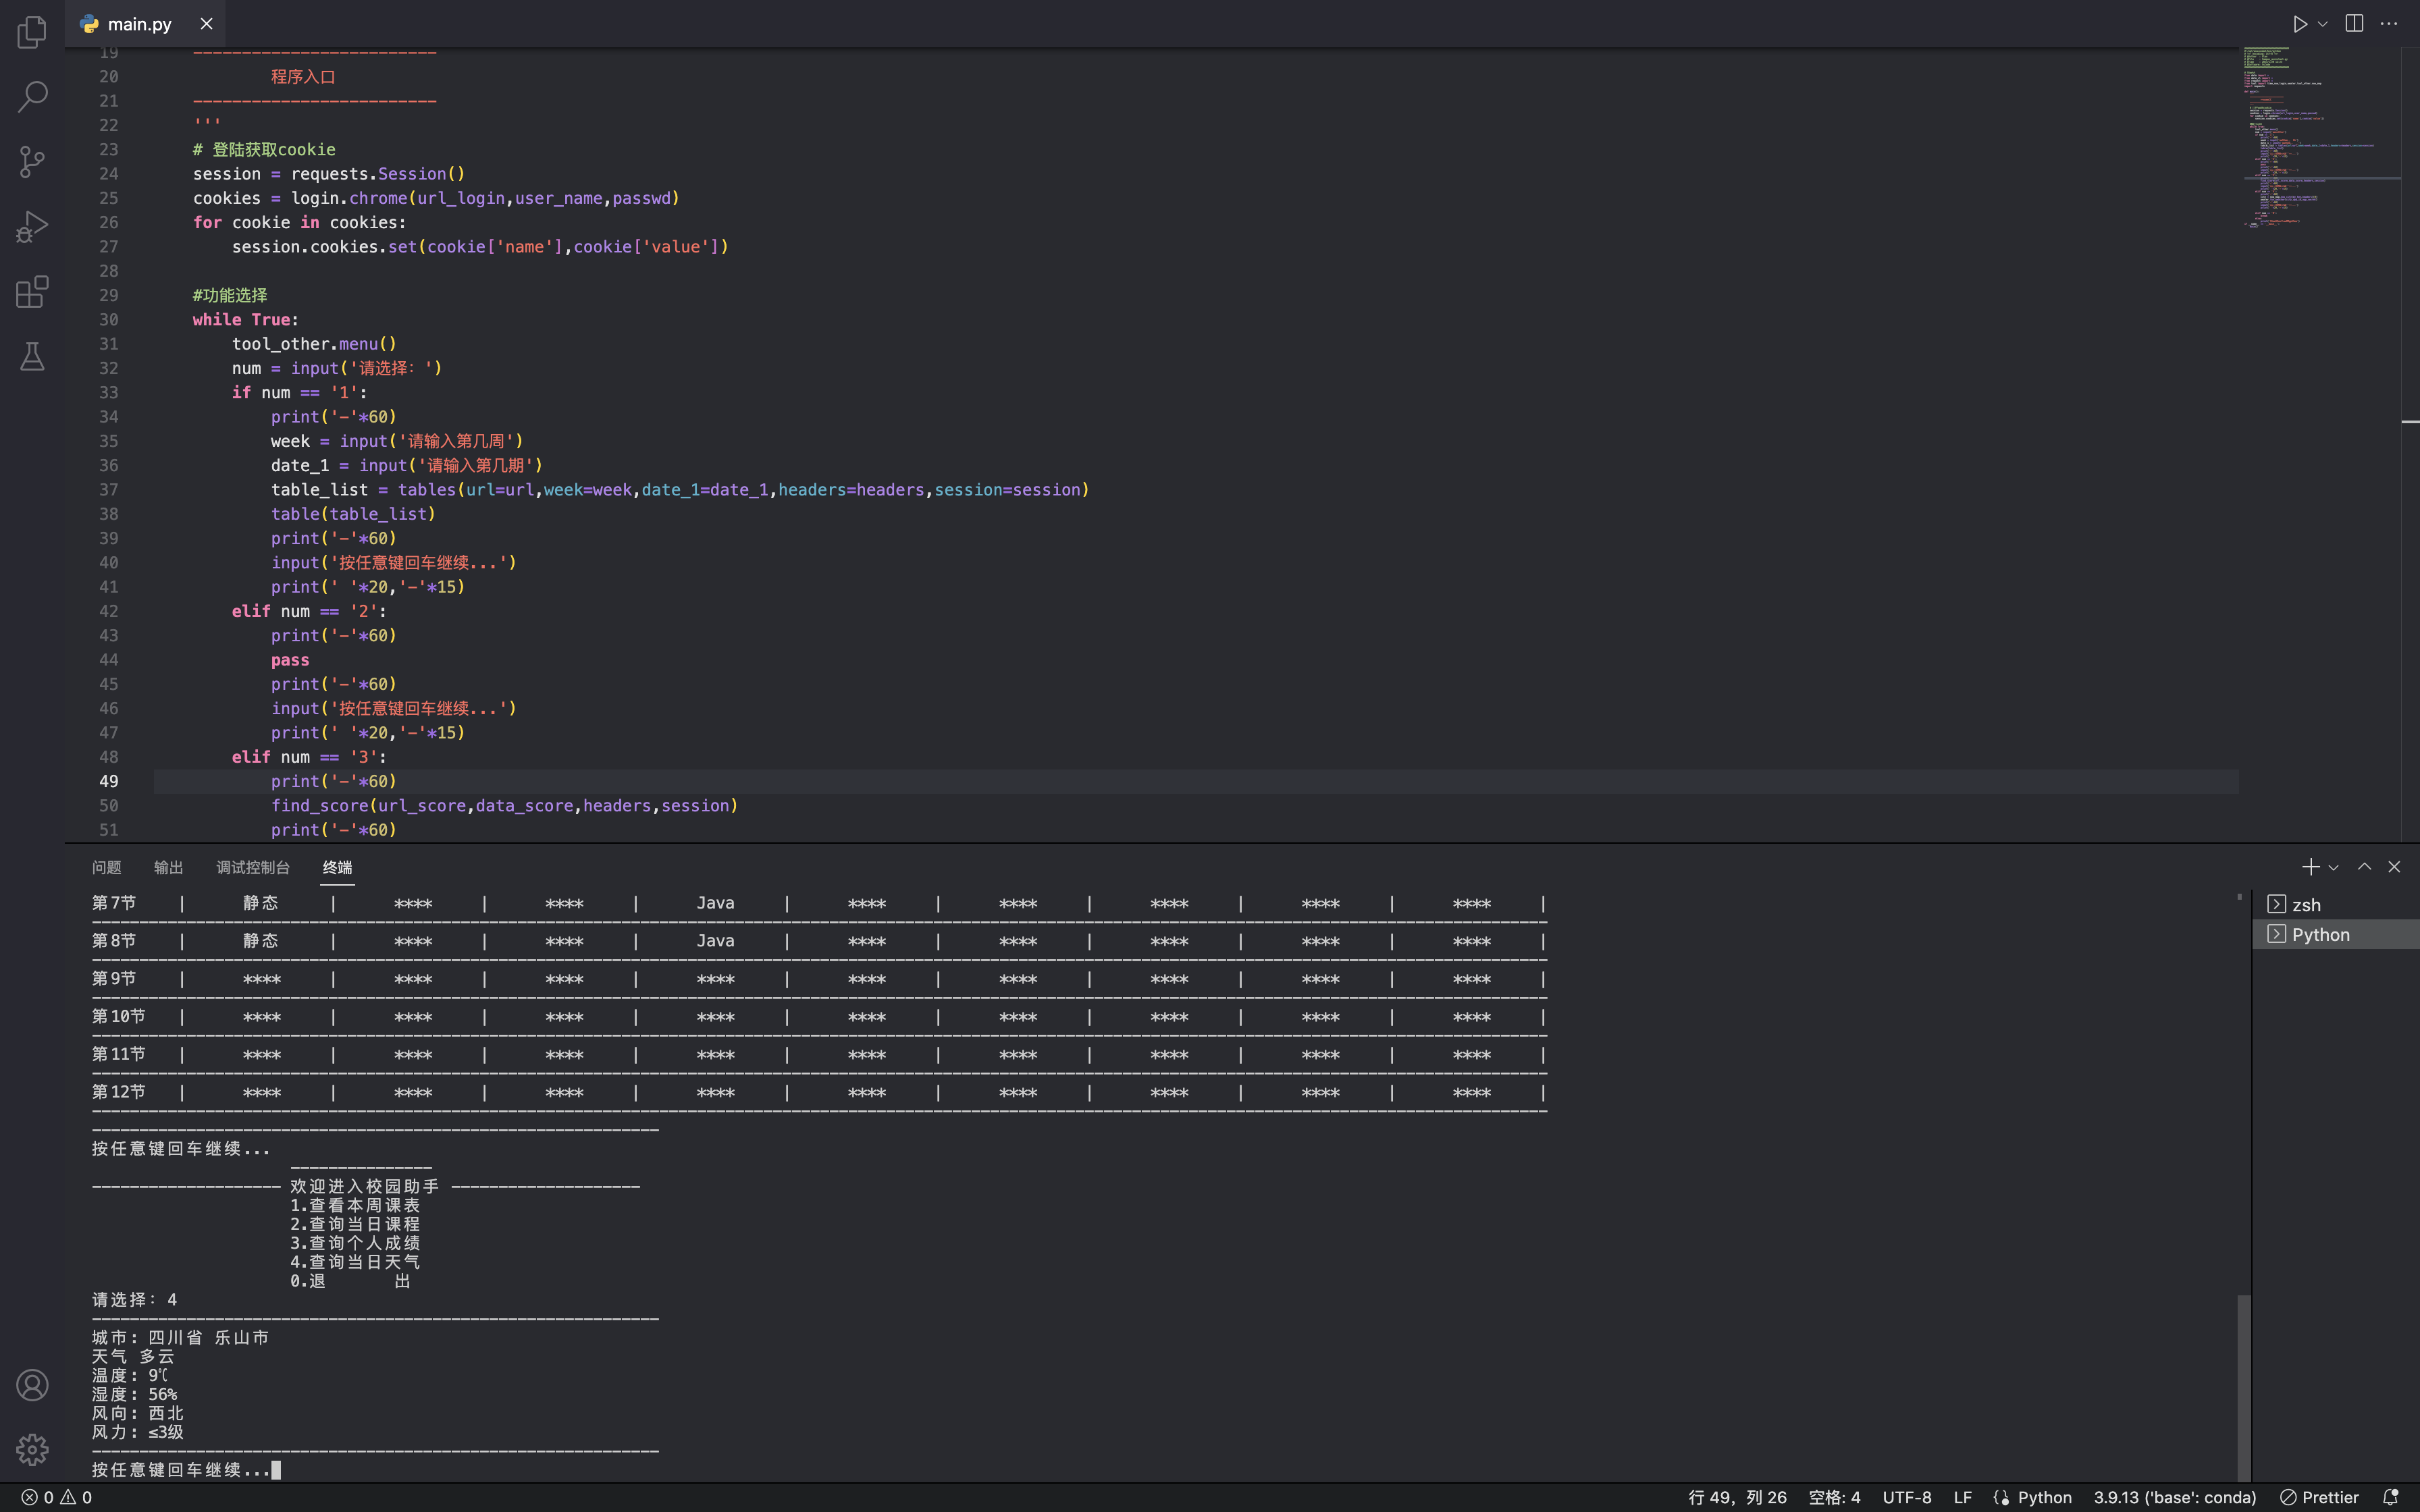Click the cursor position 行 49, 列 26
The height and width of the screenshot is (1512, 2420).
pos(1737,1497)
